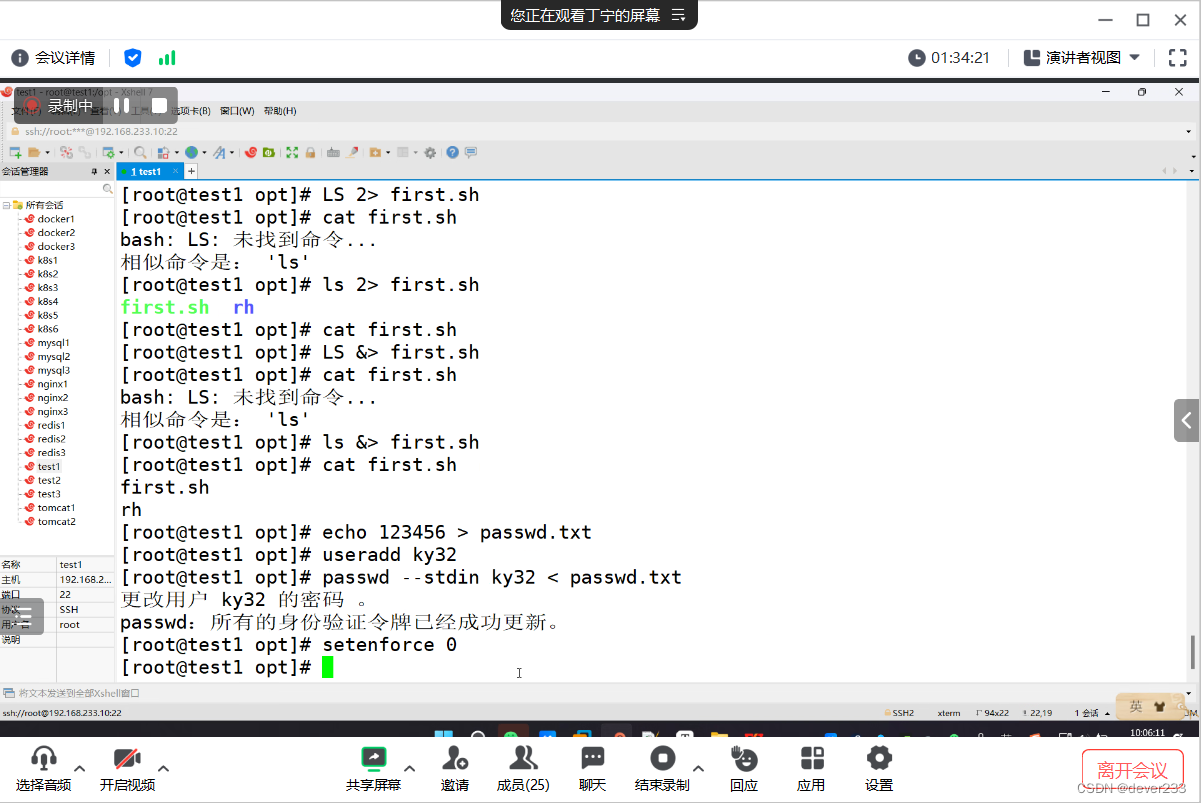Viewport: 1201px width, 803px height.
Task: Open font settings icon in toolbar
Action: (x=219, y=153)
